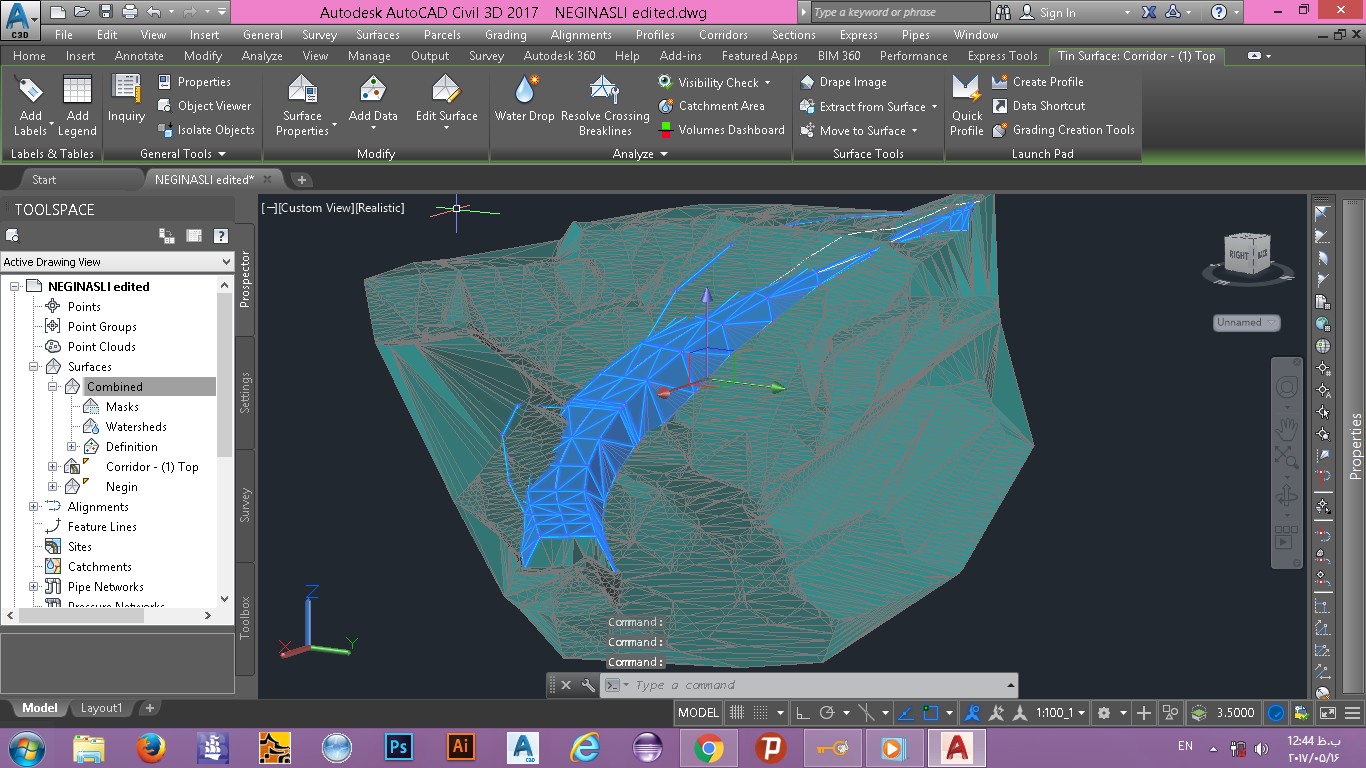Launch the Object Viewer
1366x768 pixels.
[x=205, y=106]
